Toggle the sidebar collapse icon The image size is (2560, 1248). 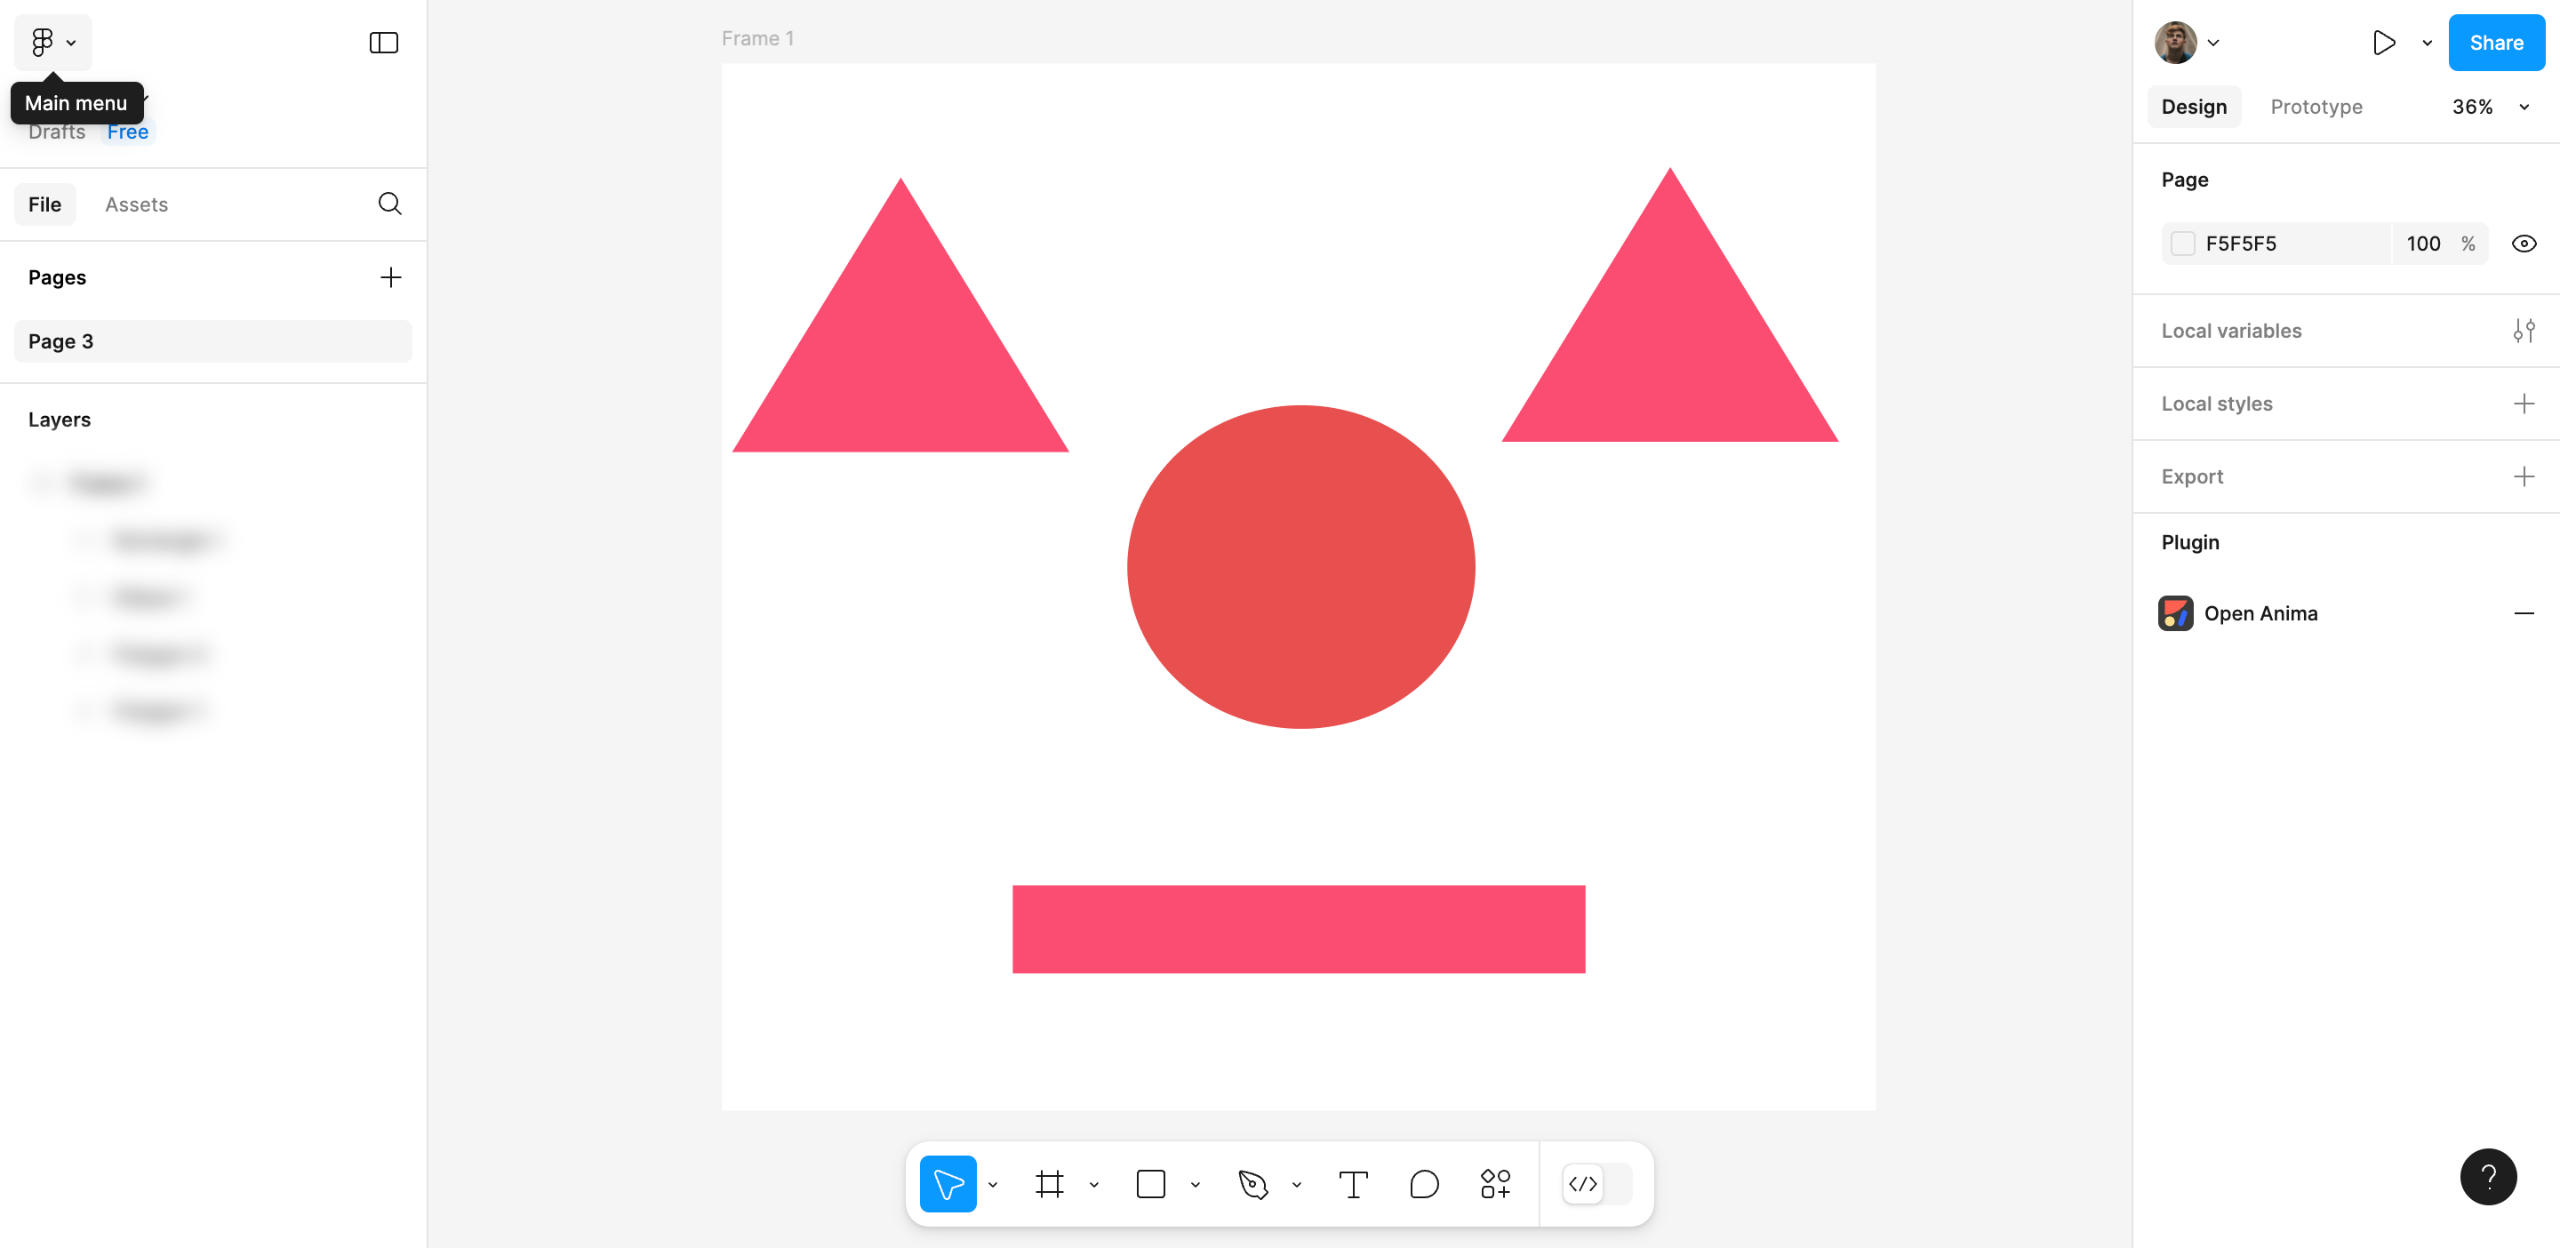click(384, 42)
